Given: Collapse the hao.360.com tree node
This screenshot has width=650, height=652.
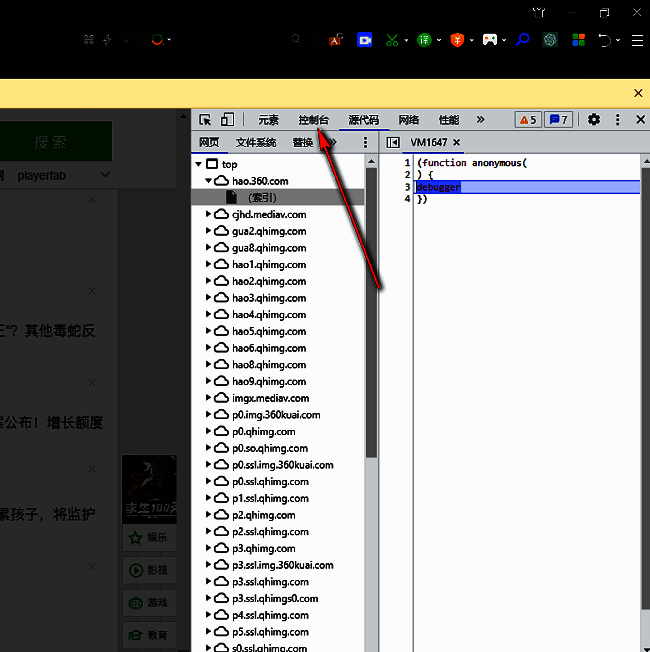Looking at the screenshot, I should (x=209, y=181).
